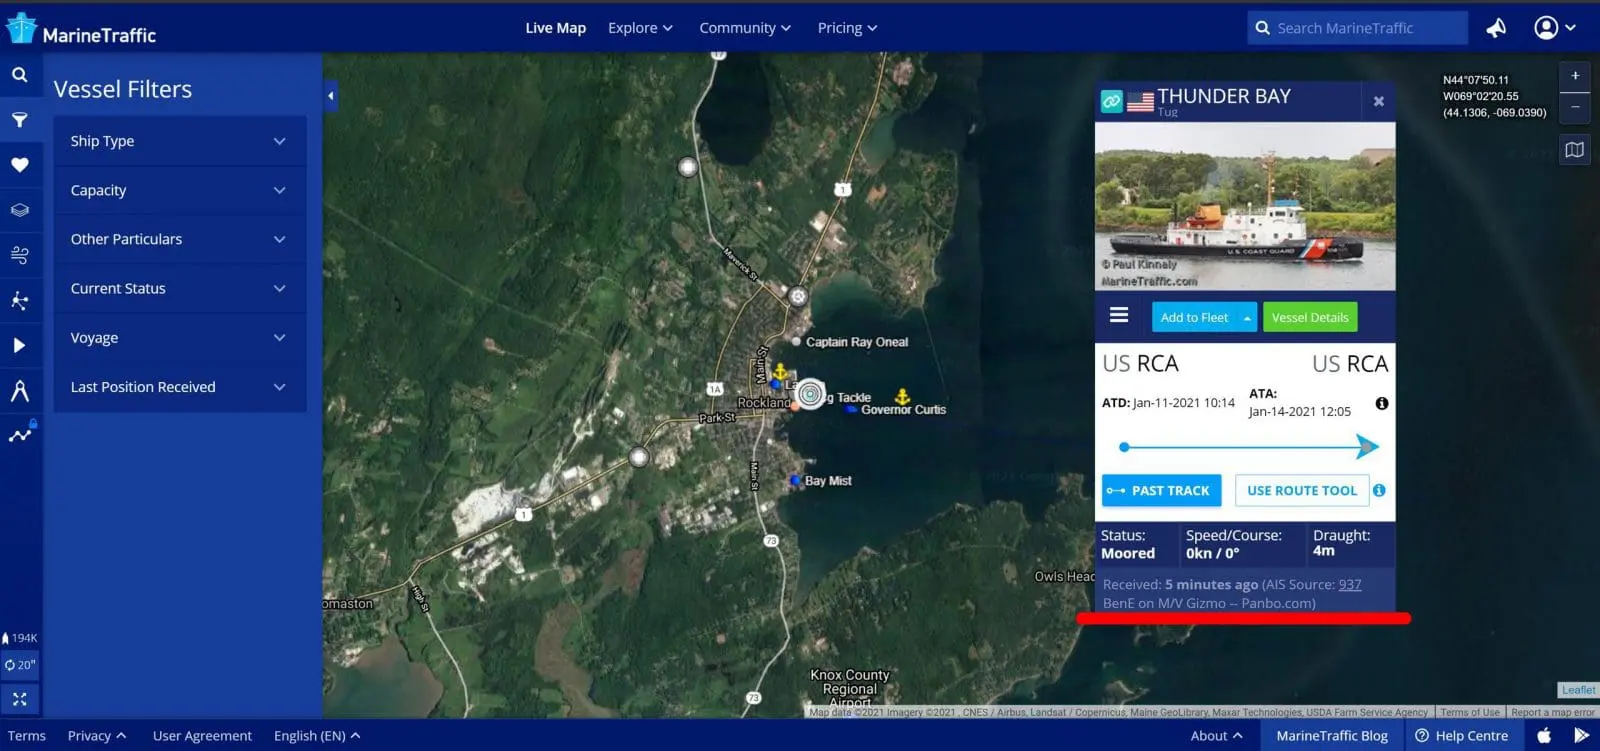
Task: Click the THUNDER BAY vessel photo
Action: [x=1245, y=206]
